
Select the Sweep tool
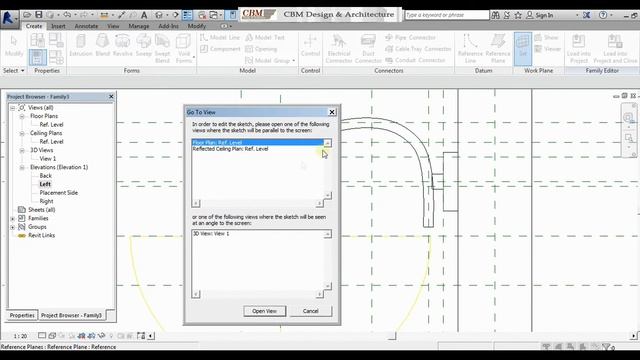(x=144, y=45)
